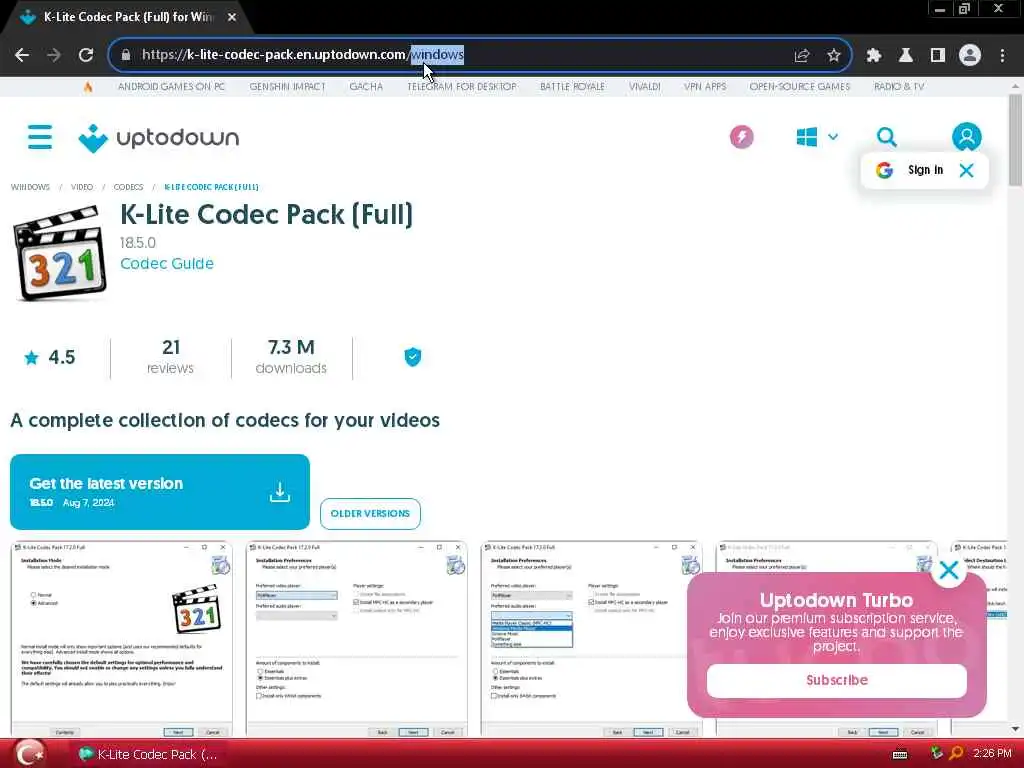Open GACHA menu item

tap(366, 86)
